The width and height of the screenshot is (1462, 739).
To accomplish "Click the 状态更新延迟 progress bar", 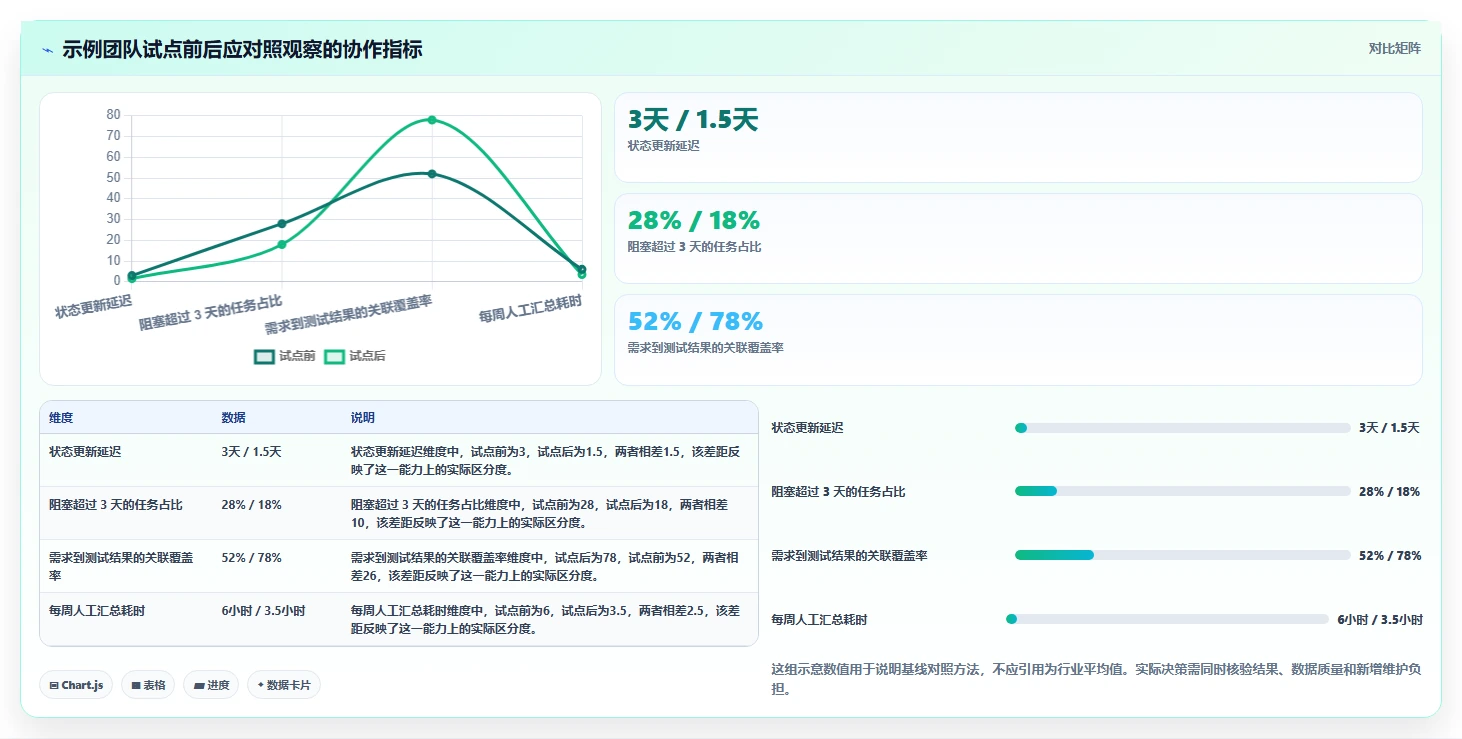I will 1182,428.
